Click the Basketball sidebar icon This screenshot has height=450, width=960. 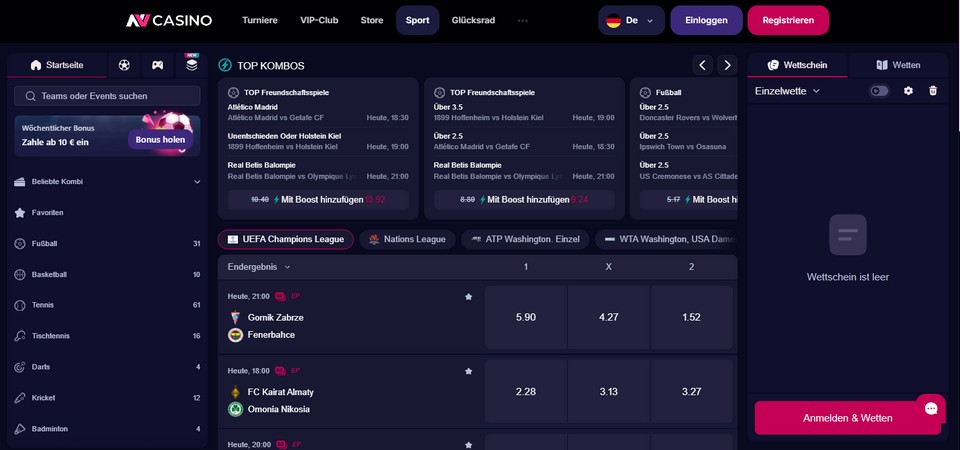20,274
